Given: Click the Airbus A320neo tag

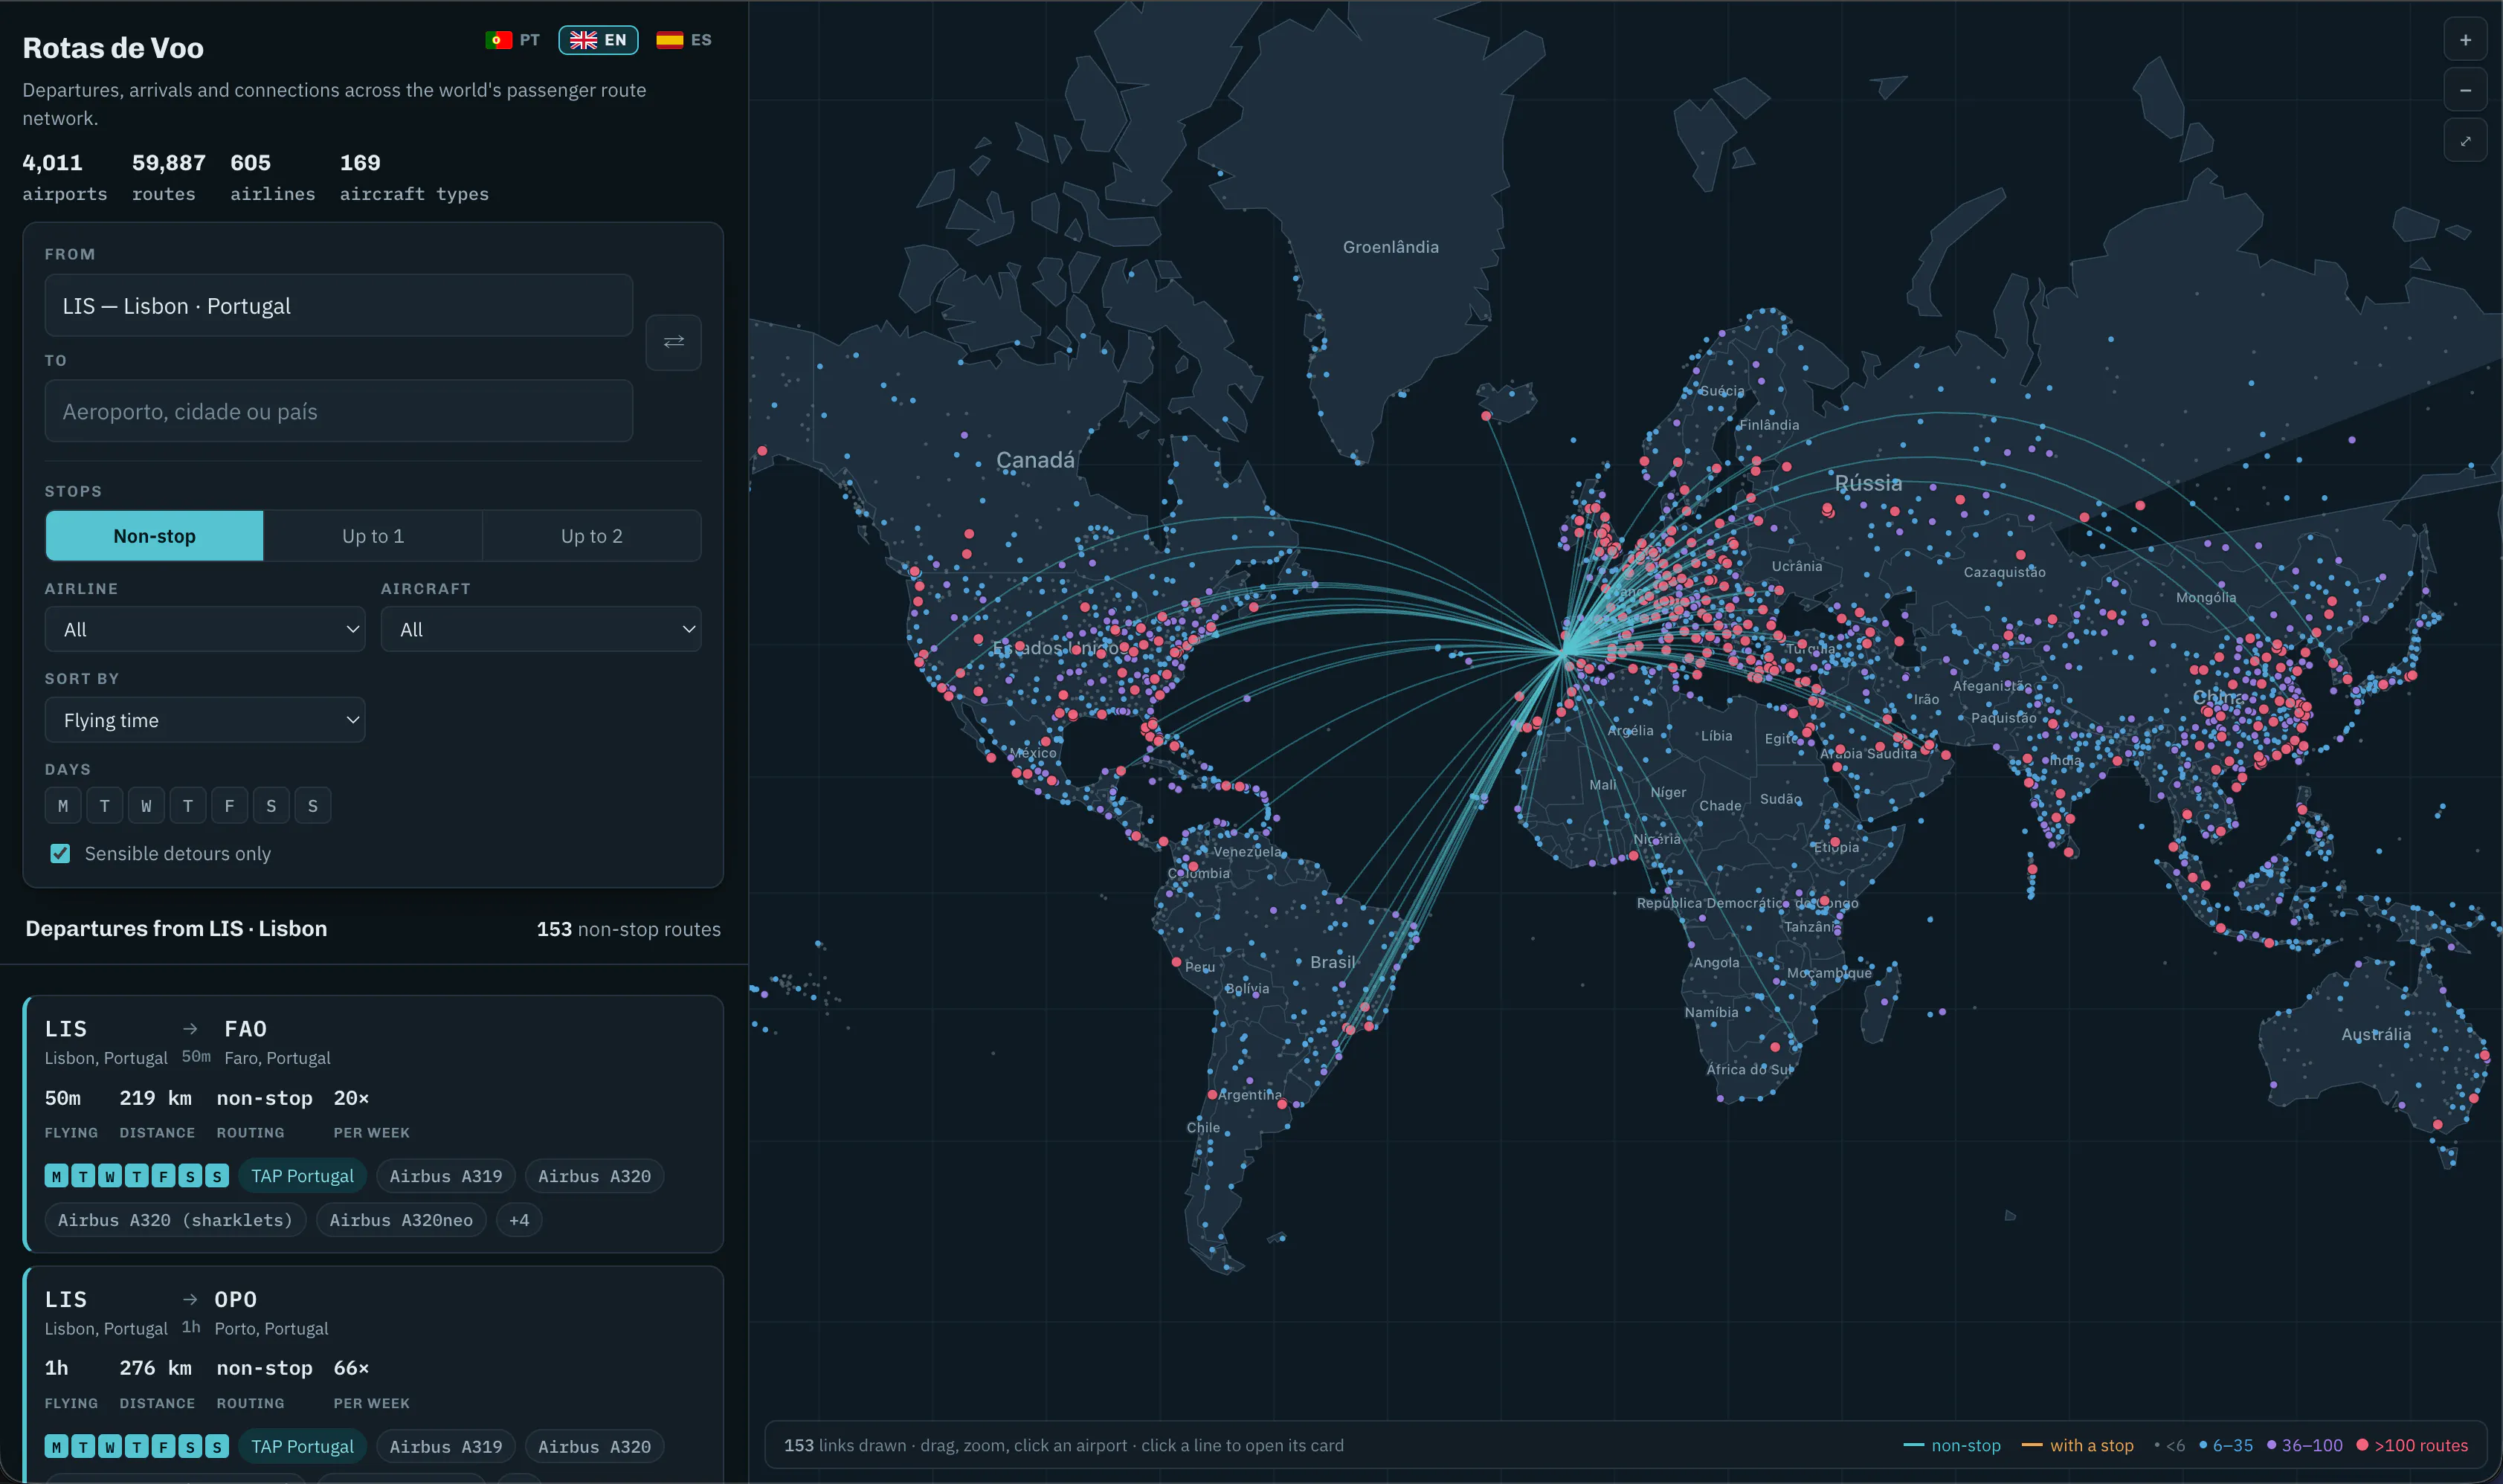Looking at the screenshot, I should [x=401, y=1220].
